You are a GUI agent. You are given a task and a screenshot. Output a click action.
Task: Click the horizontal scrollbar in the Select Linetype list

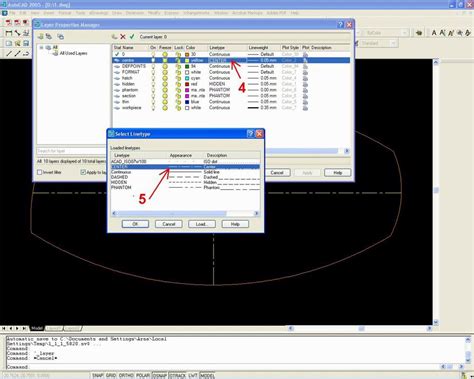click(185, 213)
